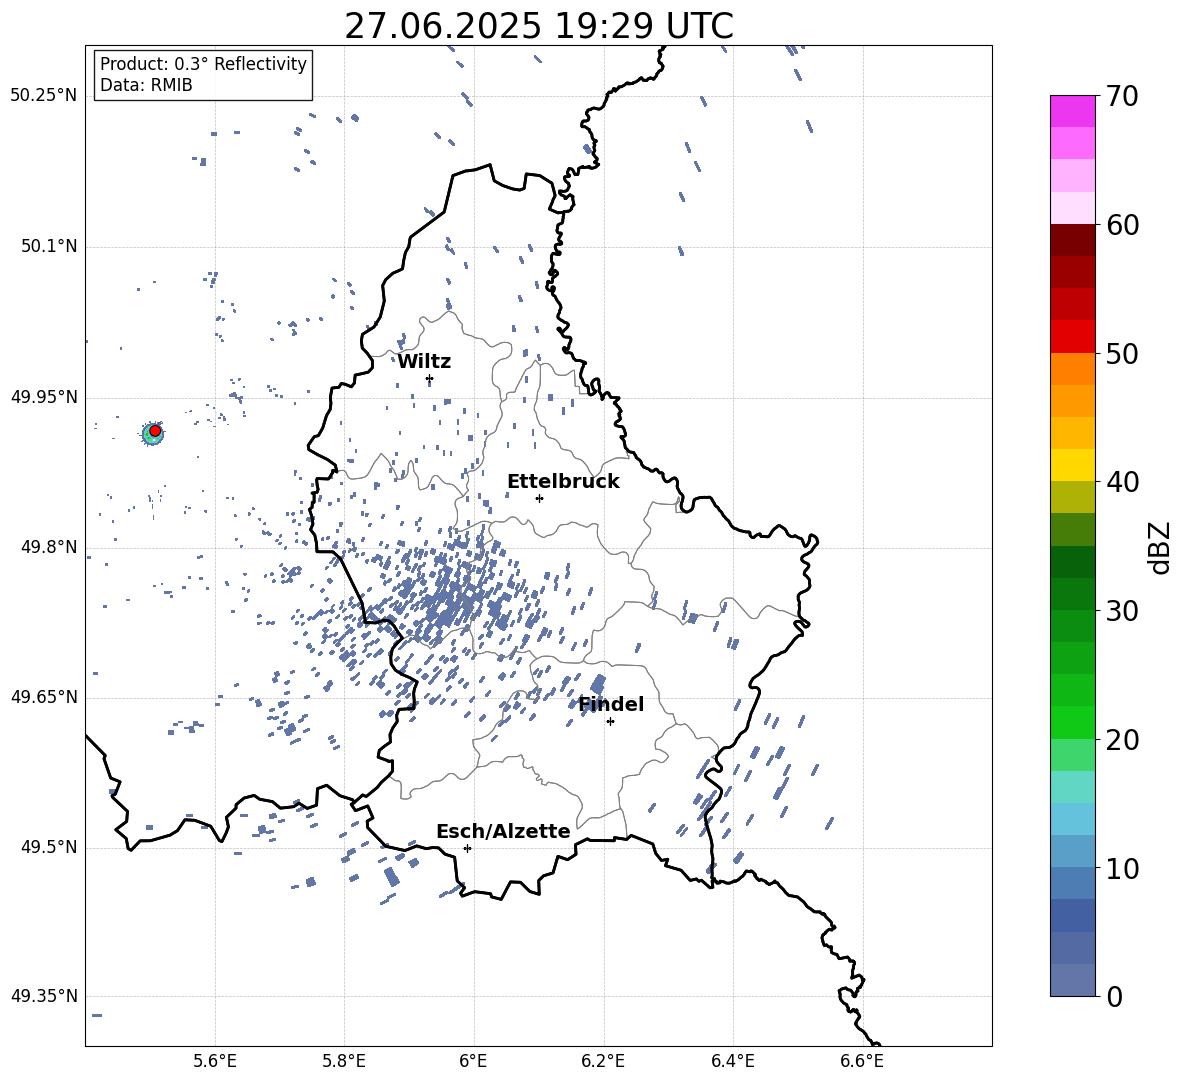Click the cross marker below Esch/Alzette
The height and width of the screenshot is (1081, 1184).
click(x=467, y=848)
